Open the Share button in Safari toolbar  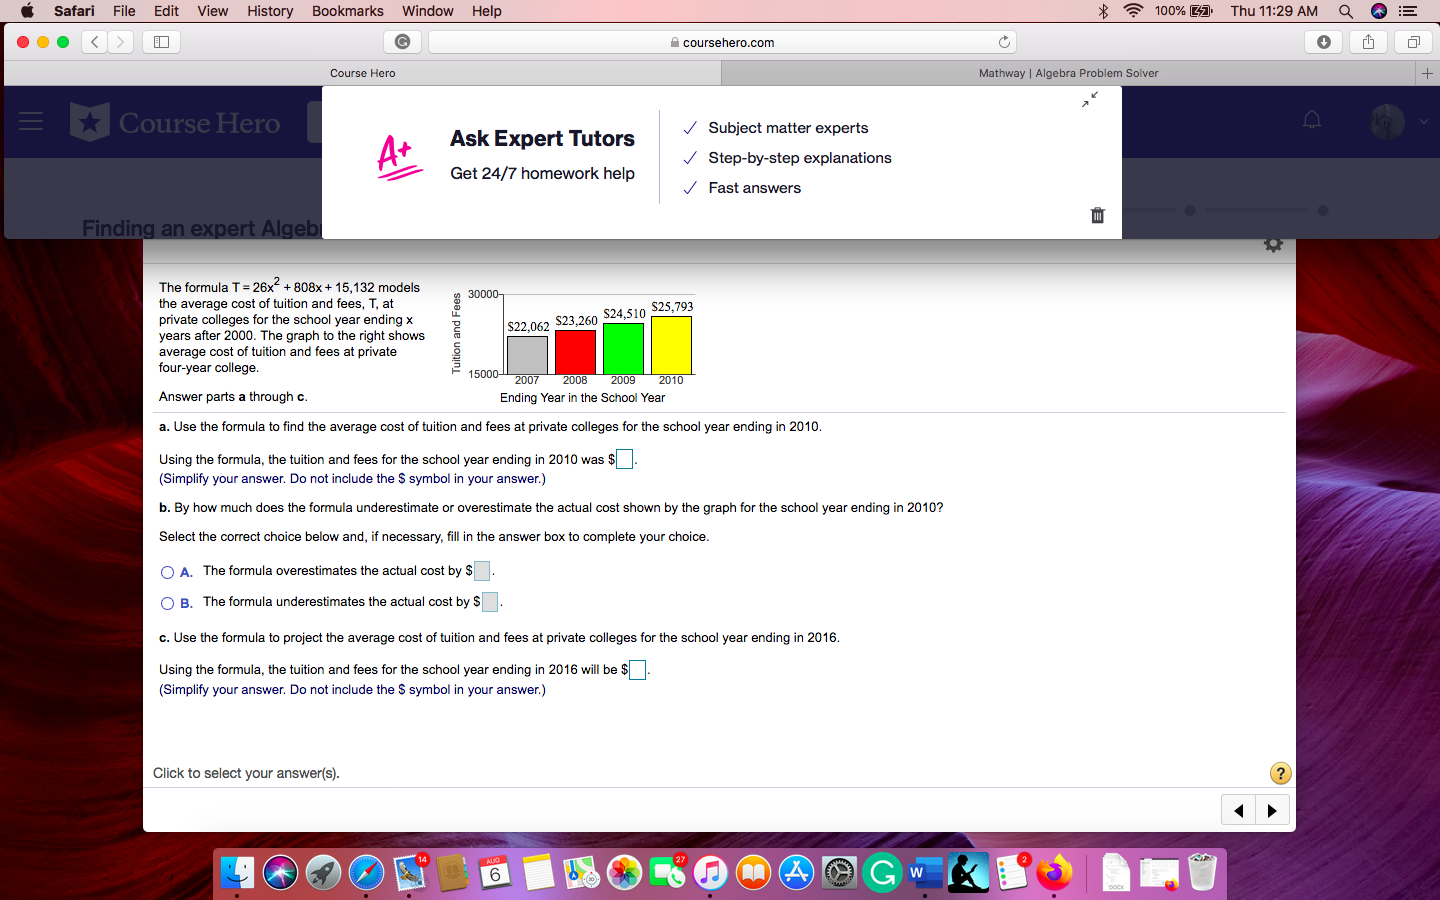(1368, 42)
